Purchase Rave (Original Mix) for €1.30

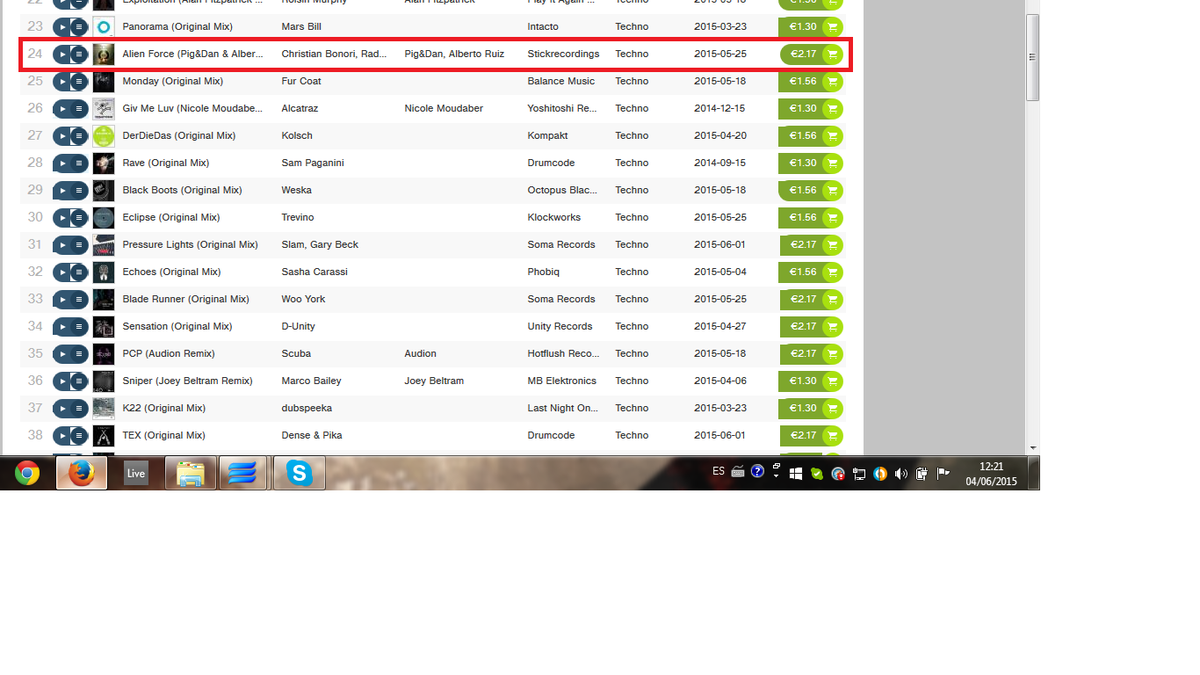click(811, 163)
